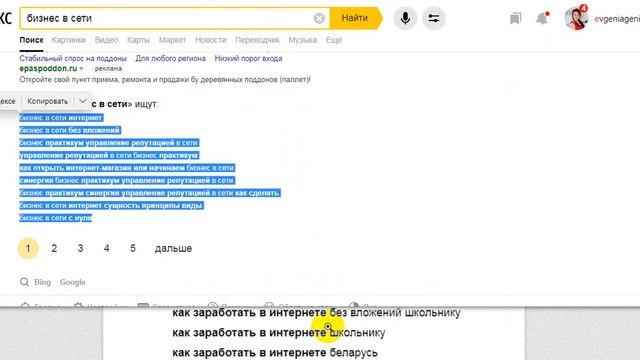Switch to the Маркет tab
This screenshot has width=640, height=360.
[172, 40]
